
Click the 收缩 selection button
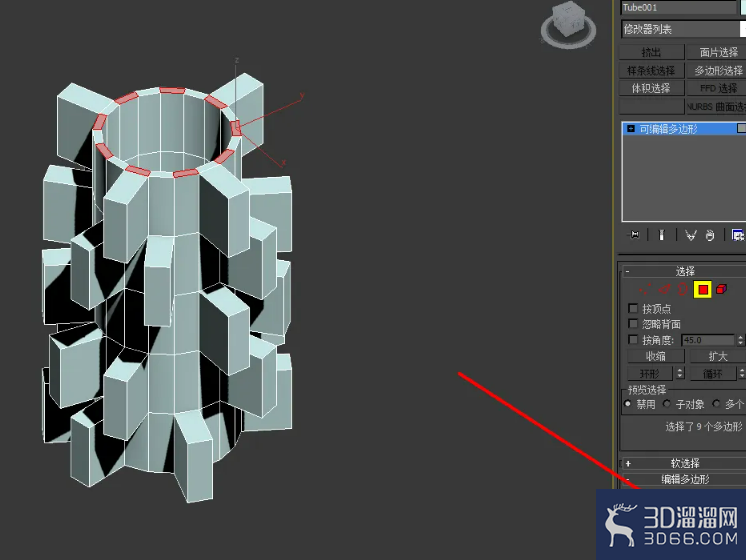(656, 356)
